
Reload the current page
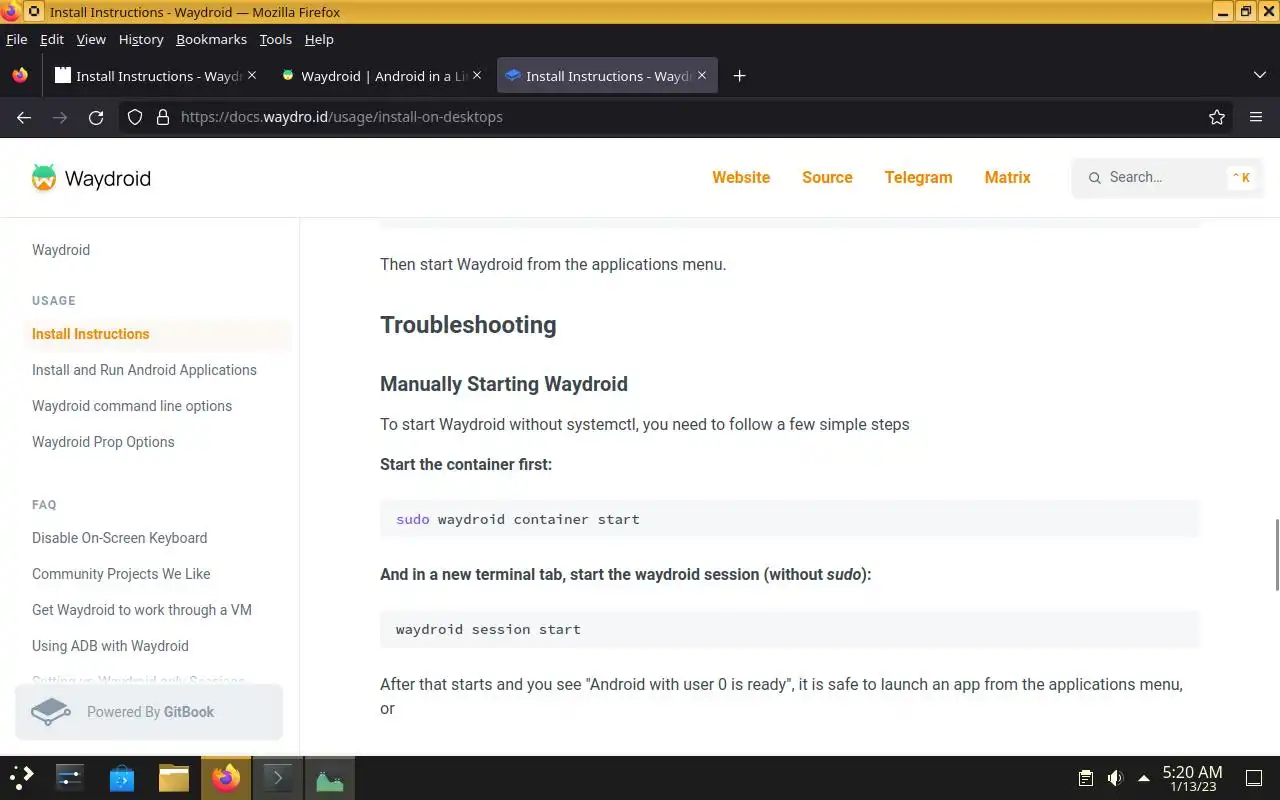point(96,117)
